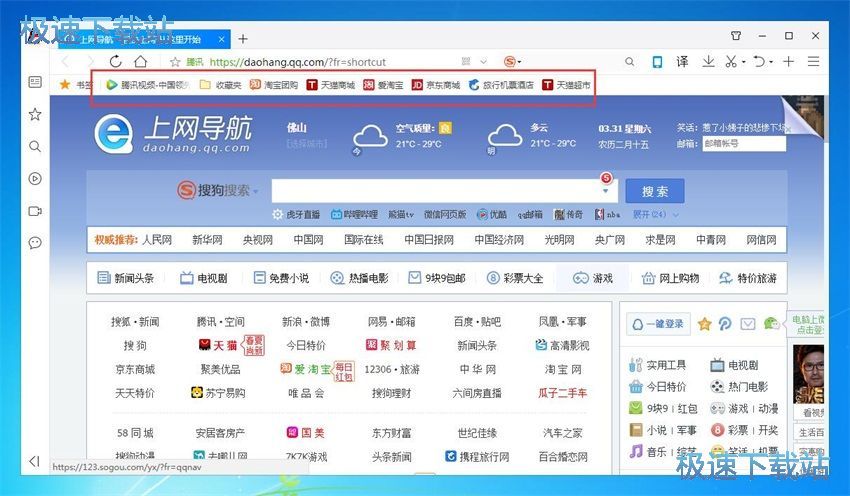Select the 游戏 category tab
Image resolution: width=850 pixels, height=496 pixels.
coord(593,278)
